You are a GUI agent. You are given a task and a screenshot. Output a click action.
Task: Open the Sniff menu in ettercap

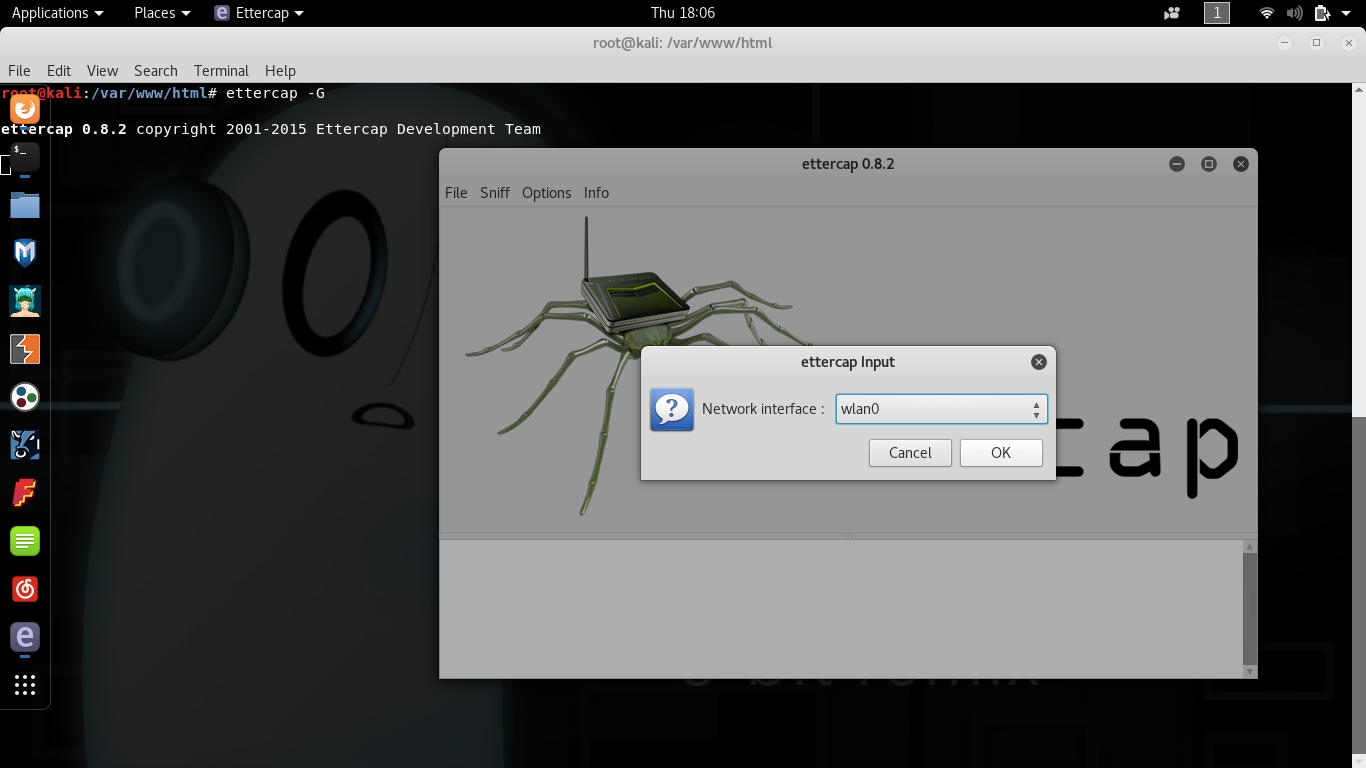click(x=495, y=193)
